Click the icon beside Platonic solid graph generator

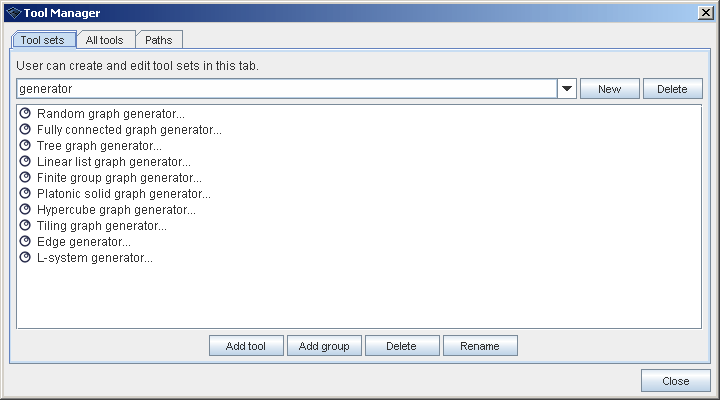click(x=26, y=194)
